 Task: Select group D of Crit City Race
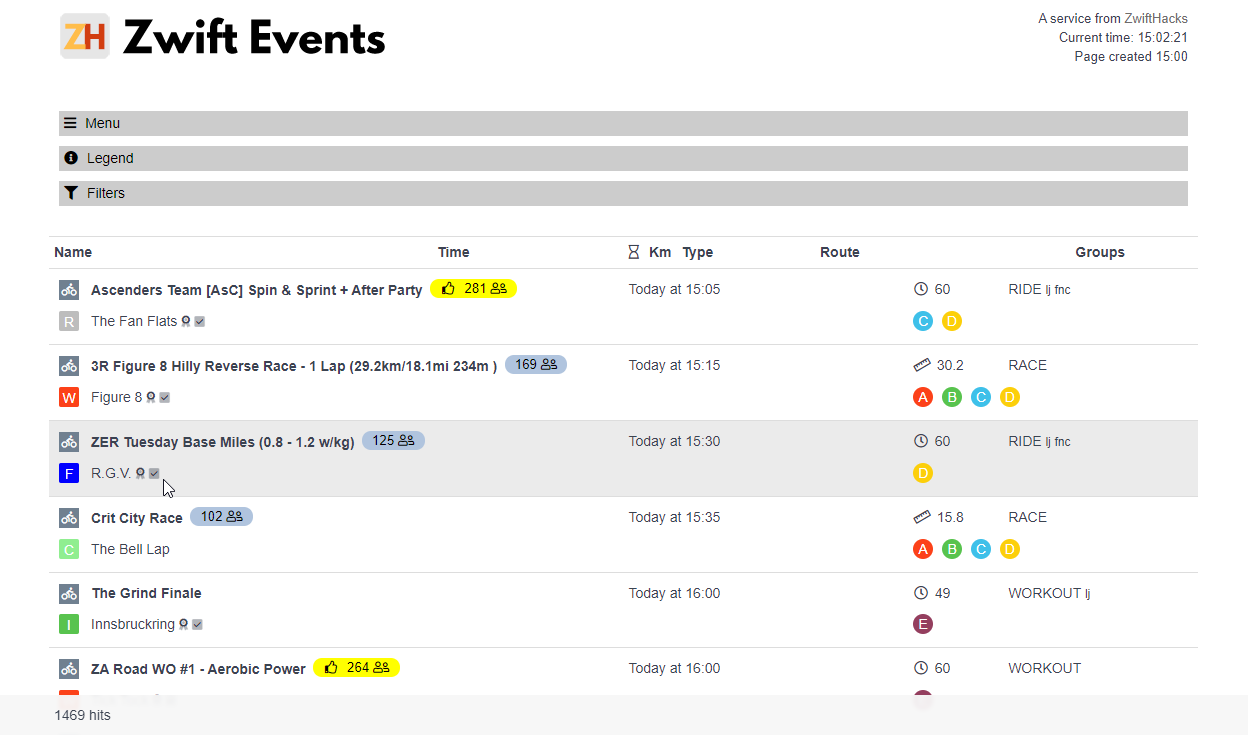[x=1010, y=549]
